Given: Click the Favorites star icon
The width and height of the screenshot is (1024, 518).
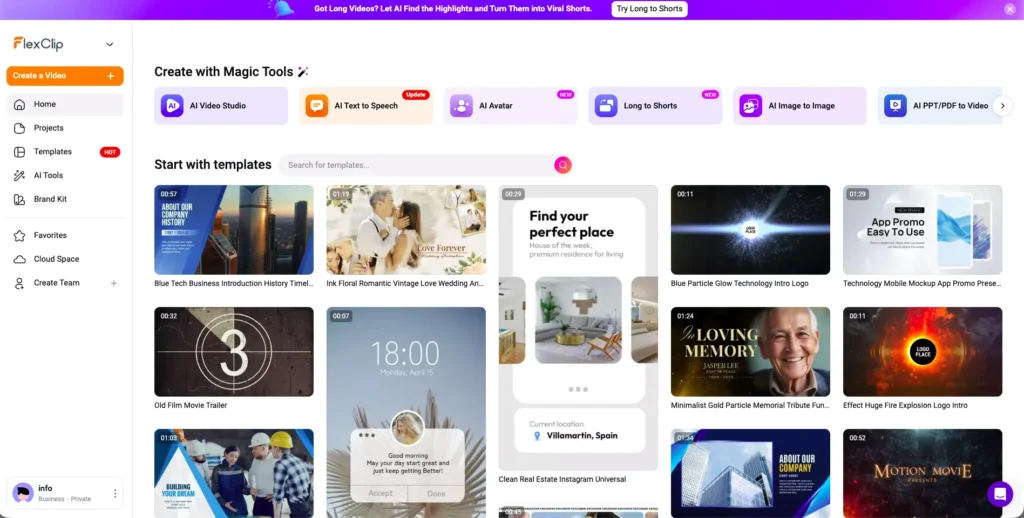Looking at the screenshot, I should tap(20, 235).
